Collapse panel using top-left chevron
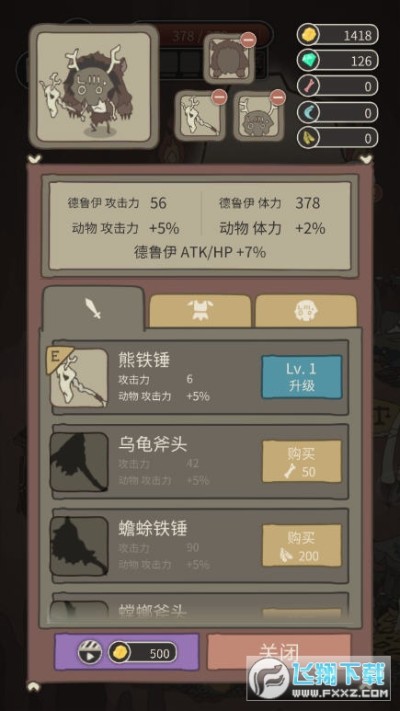This screenshot has width=400, height=711. [x=34, y=159]
